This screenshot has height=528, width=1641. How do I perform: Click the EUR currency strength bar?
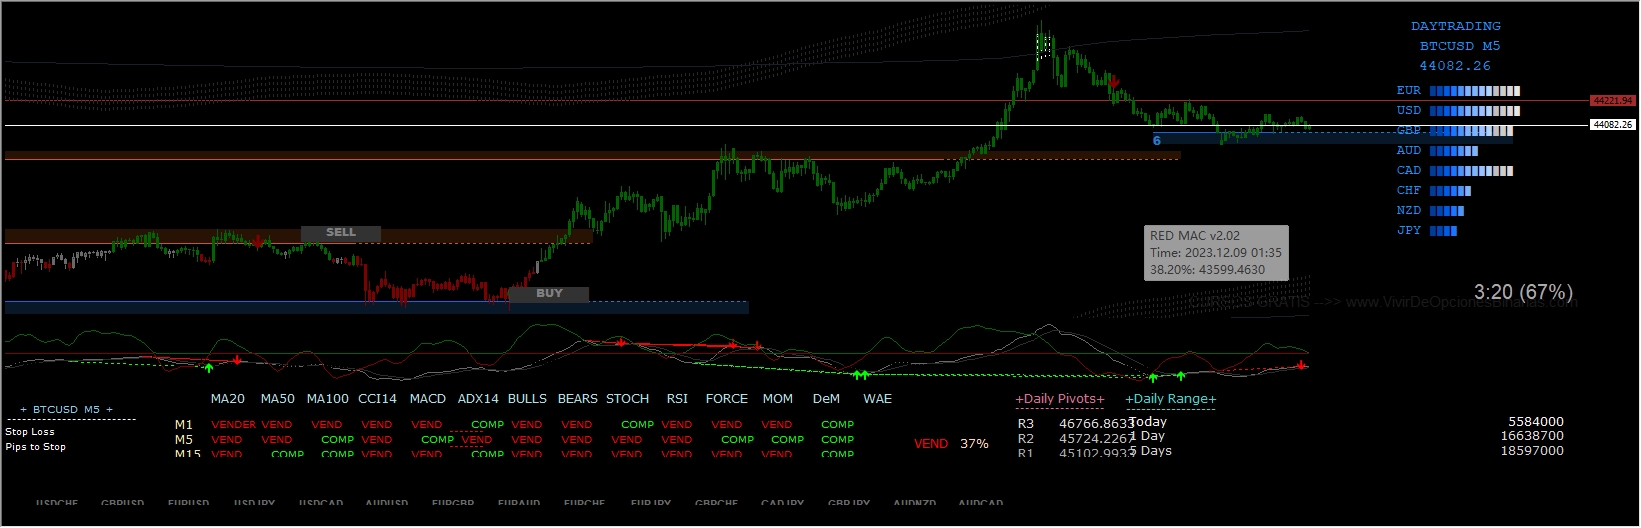tap(1474, 91)
